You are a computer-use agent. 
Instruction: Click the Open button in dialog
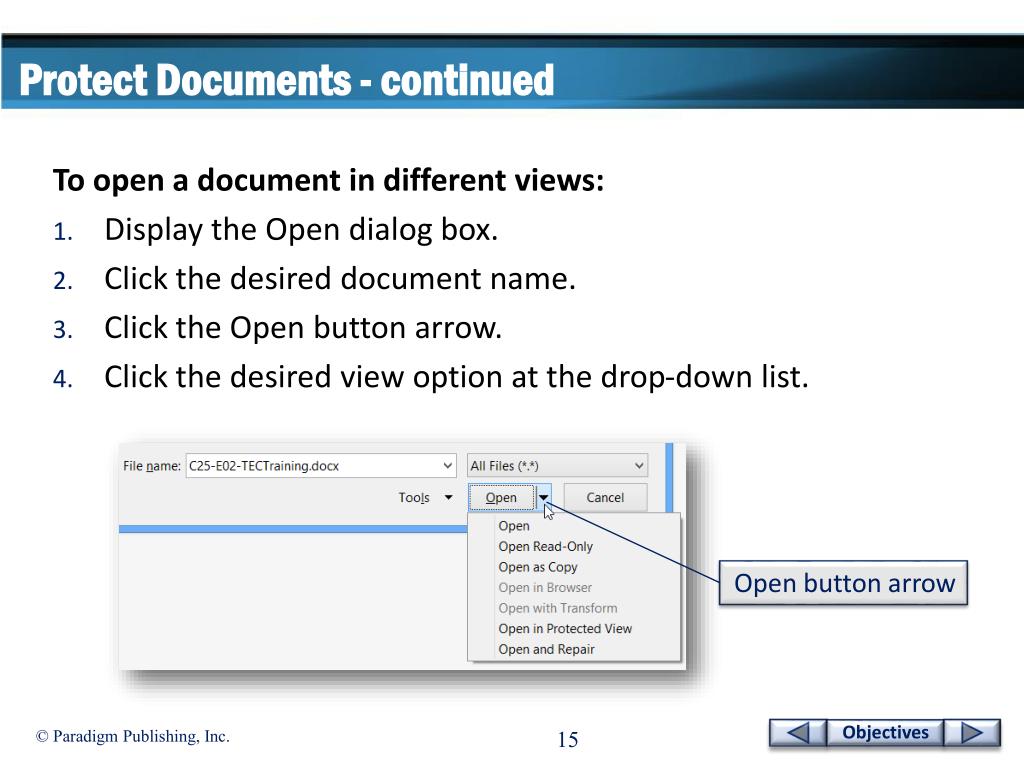502,498
